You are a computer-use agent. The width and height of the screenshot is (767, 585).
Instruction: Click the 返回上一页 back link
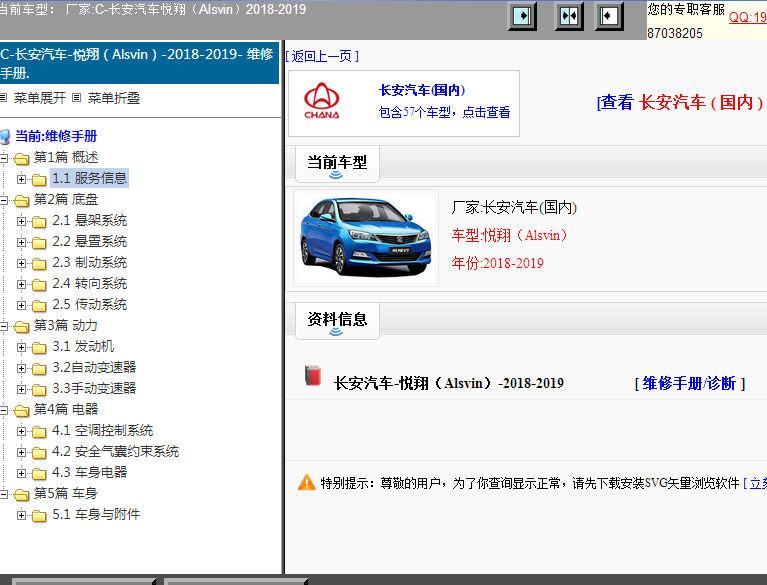click(x=322, y=56)
